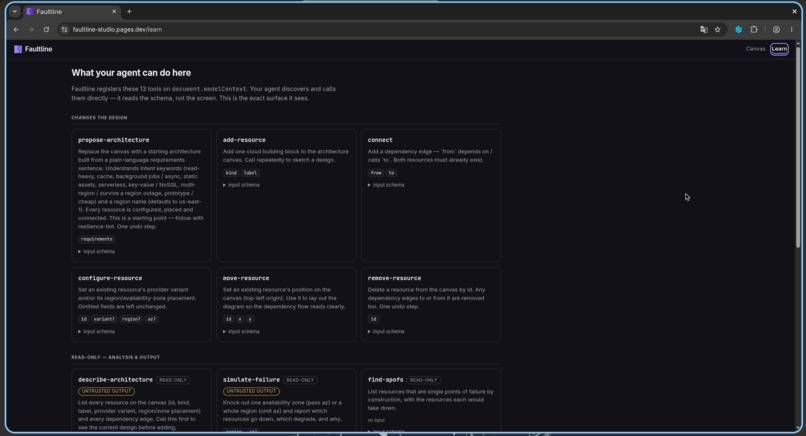Close the browser window
Viewport: 806px width, 436px height.
pos(794,11)
